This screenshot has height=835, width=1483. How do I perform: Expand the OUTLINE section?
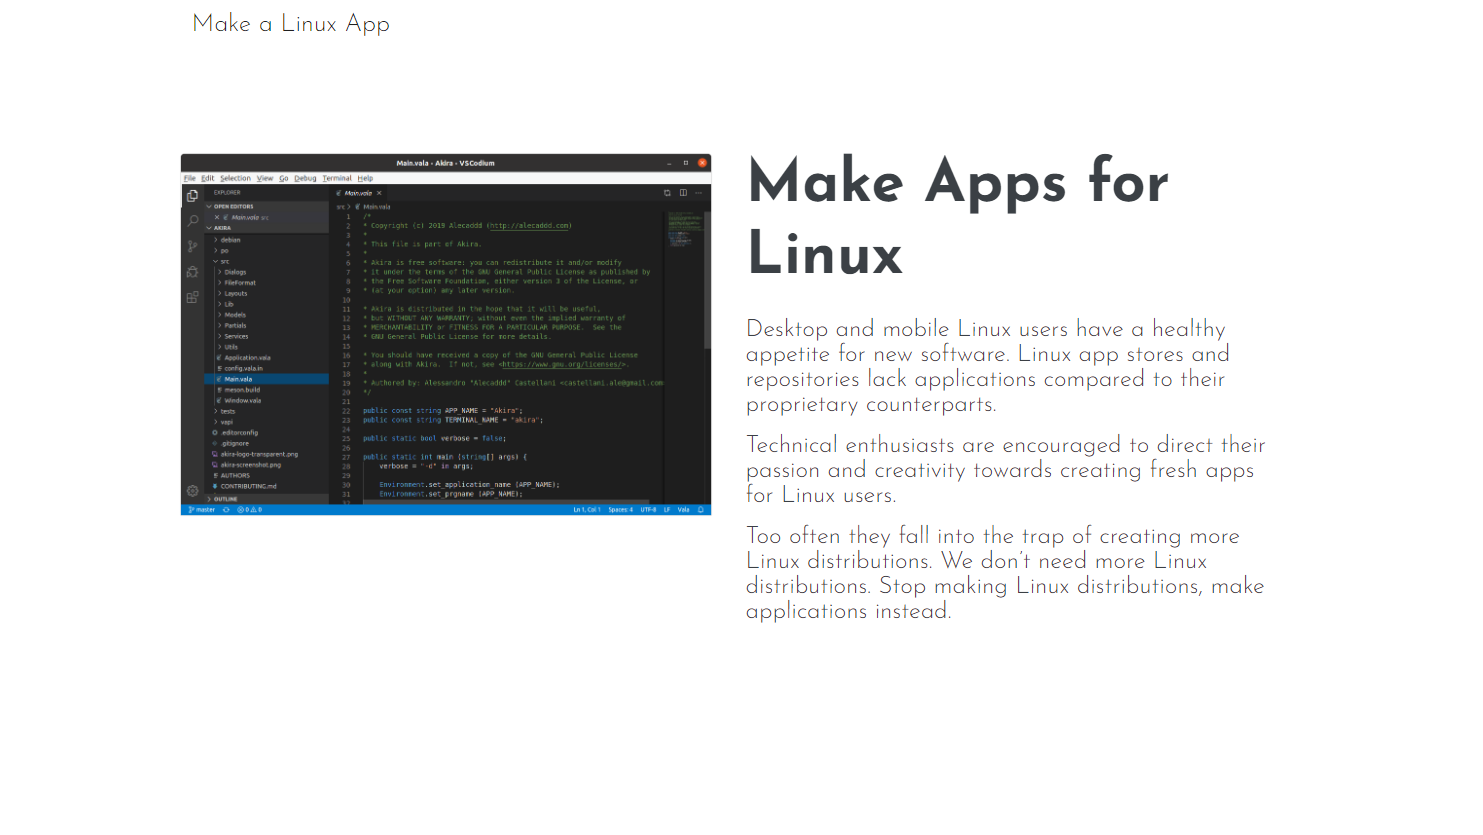click(267, 499)
